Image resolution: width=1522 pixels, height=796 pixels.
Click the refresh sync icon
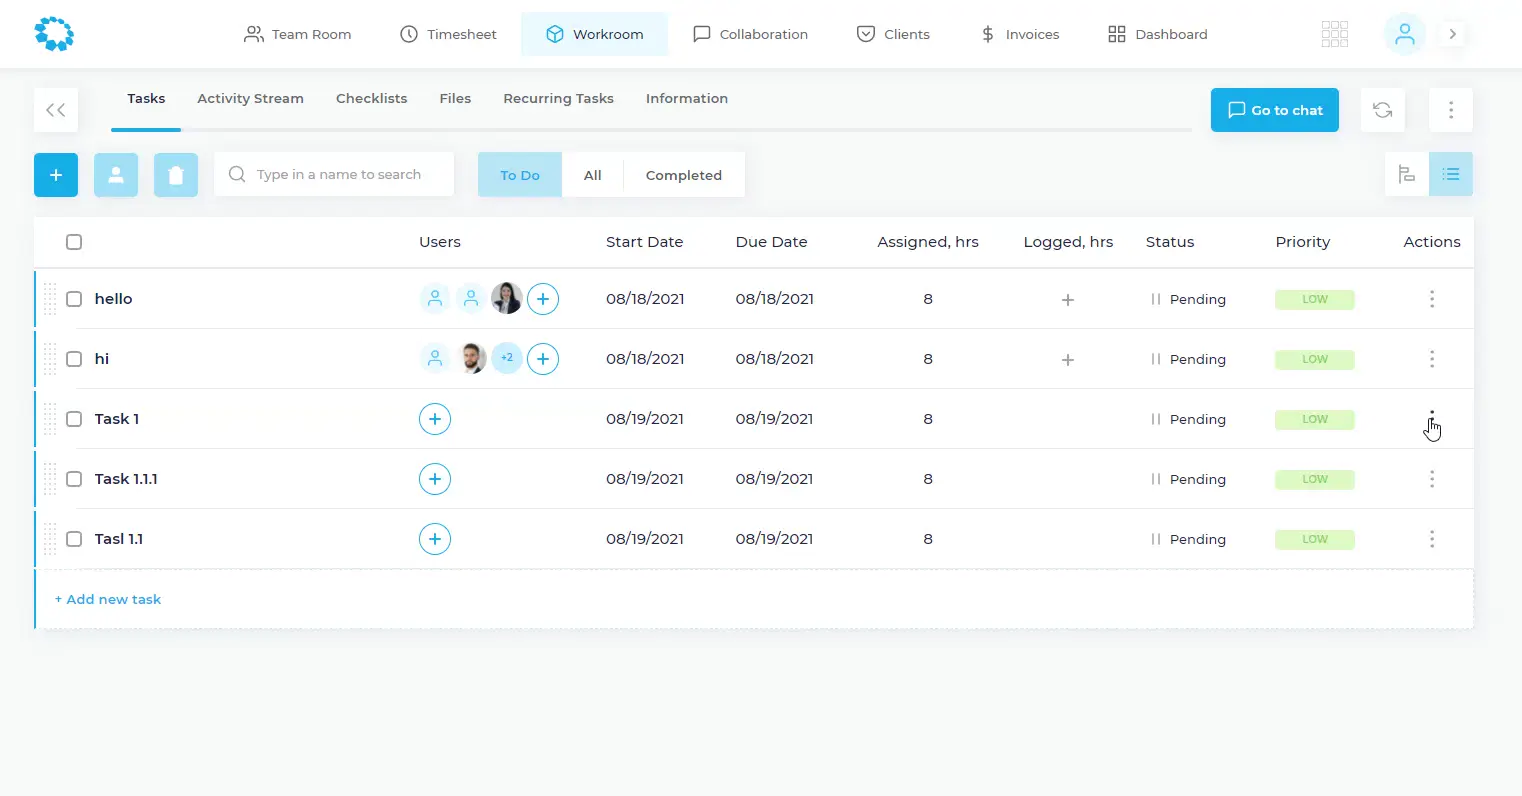pyautogui.click(x=1382, y=110)
